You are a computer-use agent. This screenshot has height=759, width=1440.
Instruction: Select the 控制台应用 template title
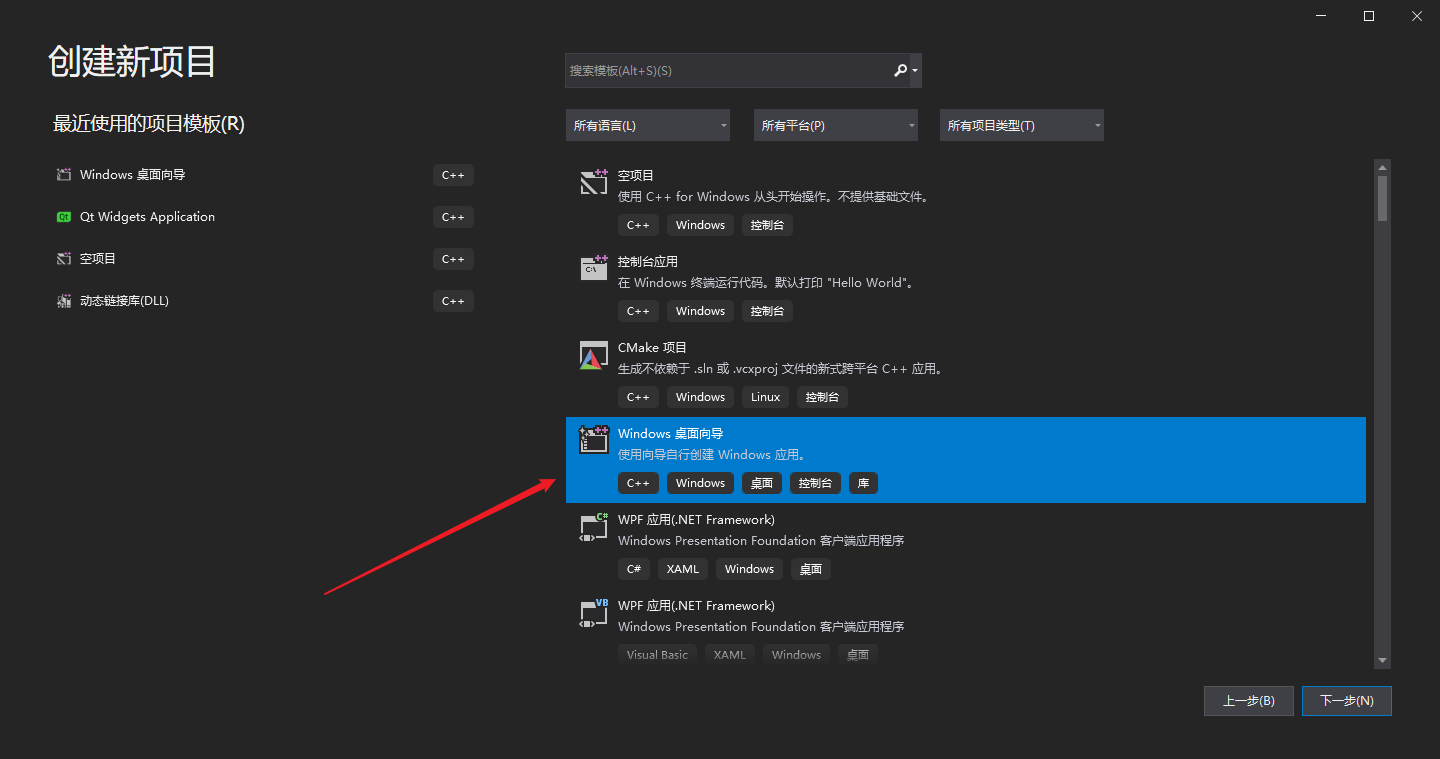pos(648,262)
